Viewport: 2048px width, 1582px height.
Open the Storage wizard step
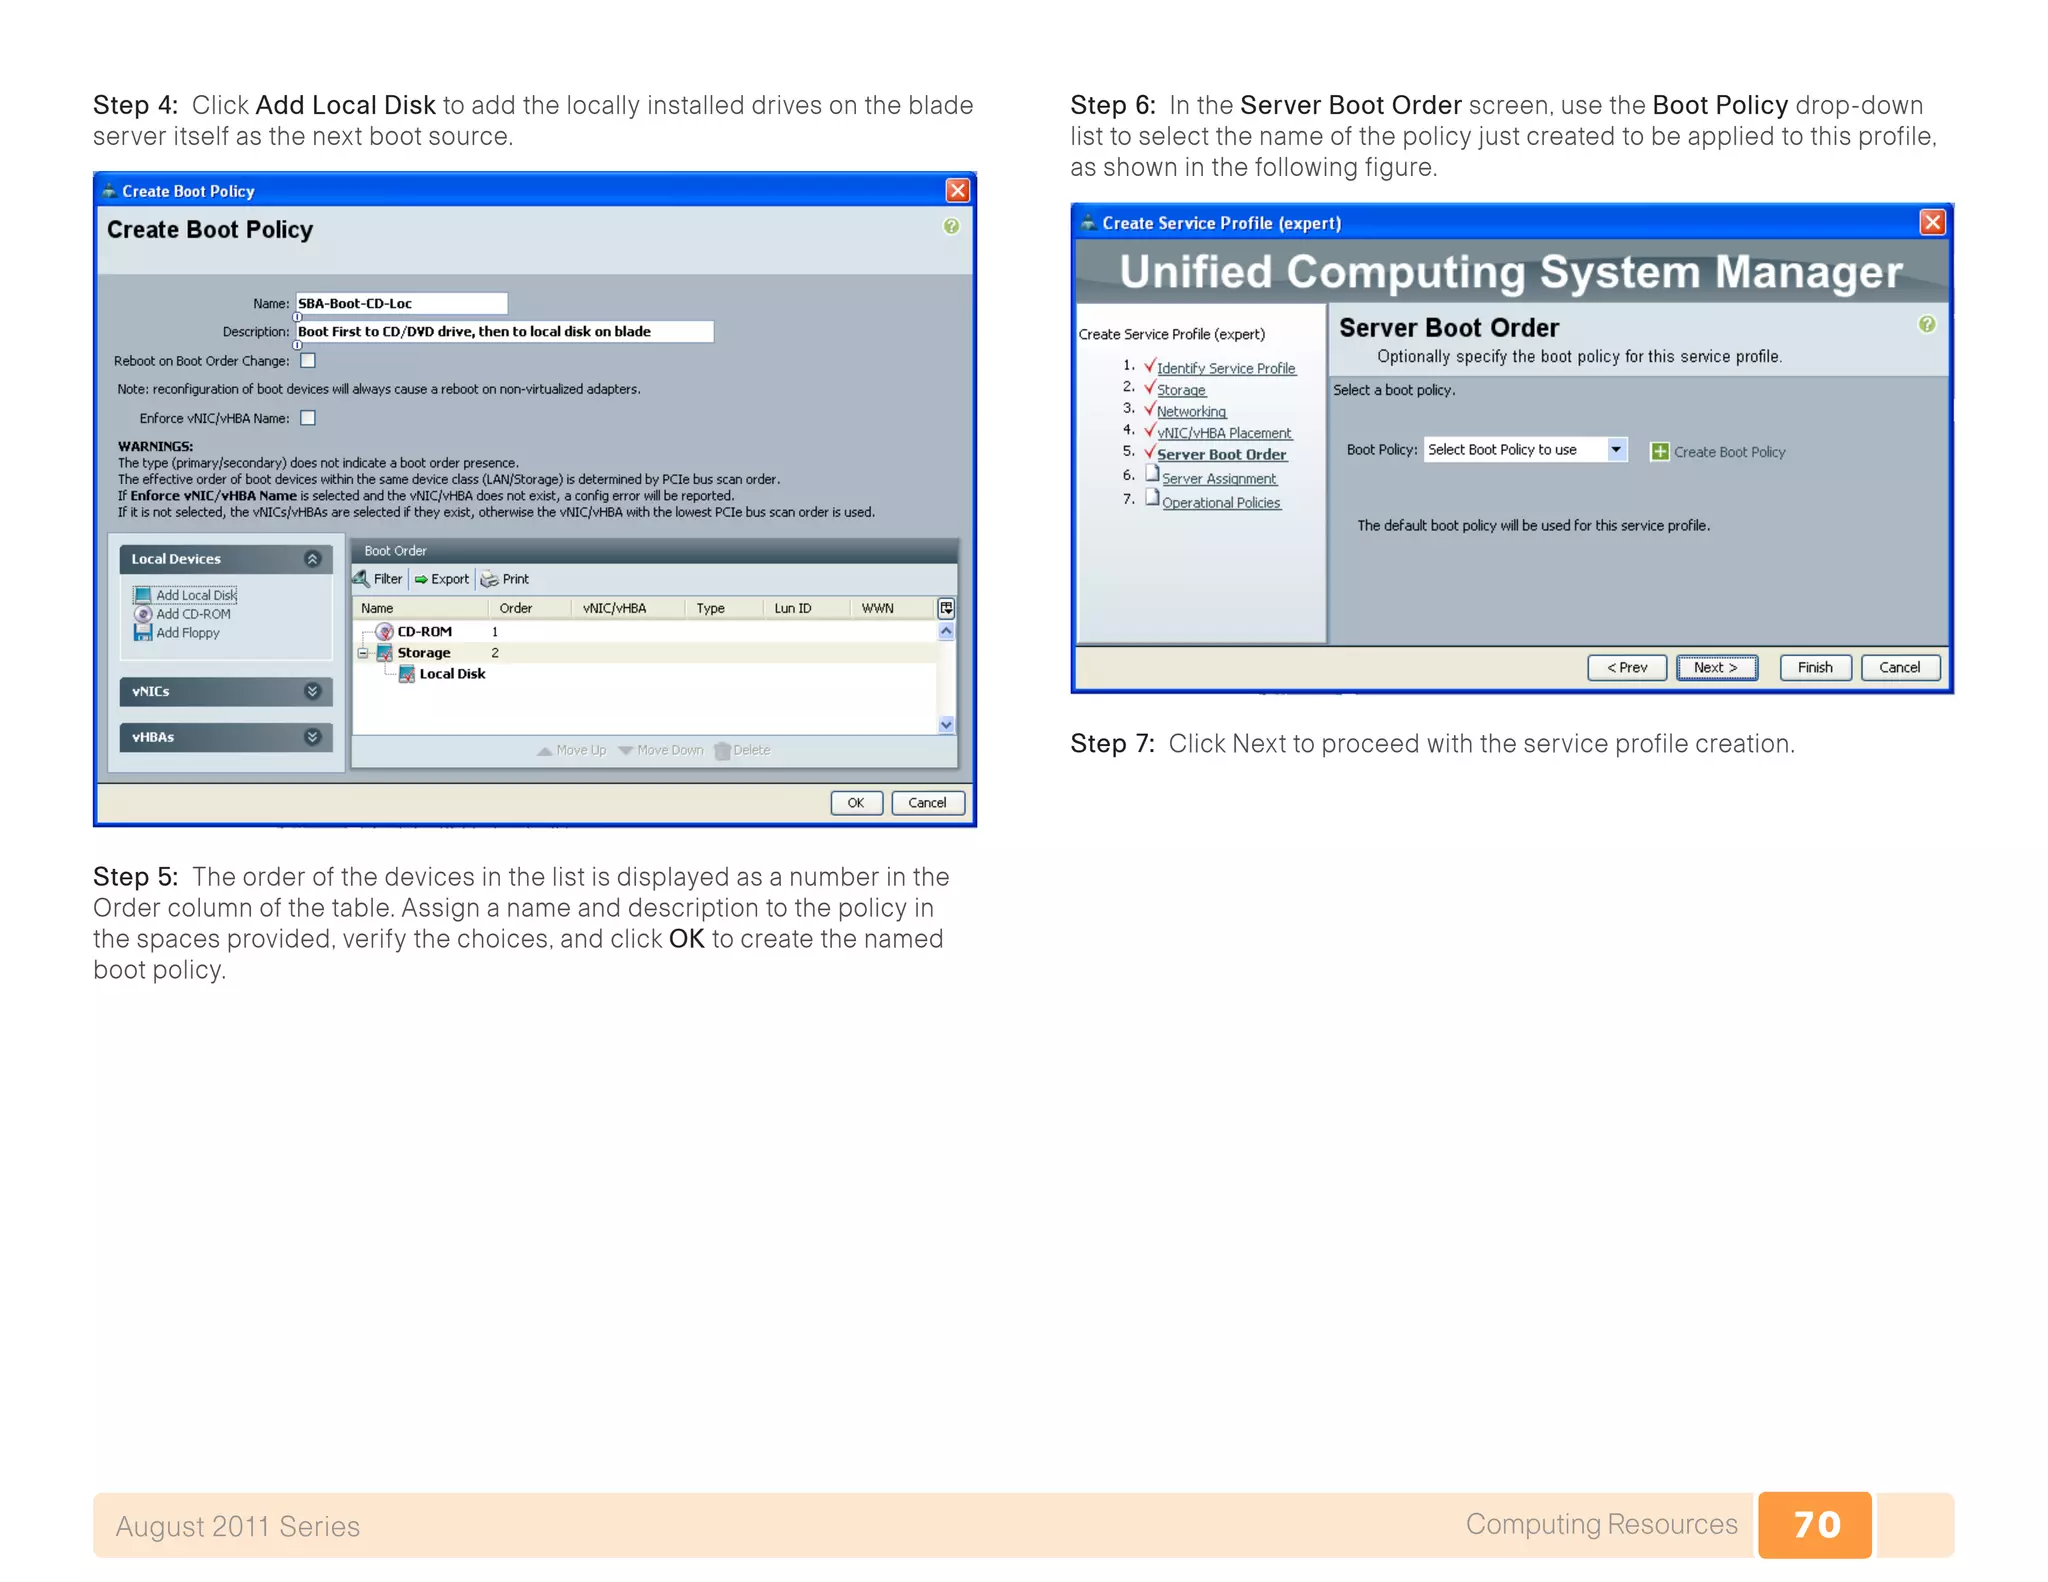click(x=1181, y=390)
